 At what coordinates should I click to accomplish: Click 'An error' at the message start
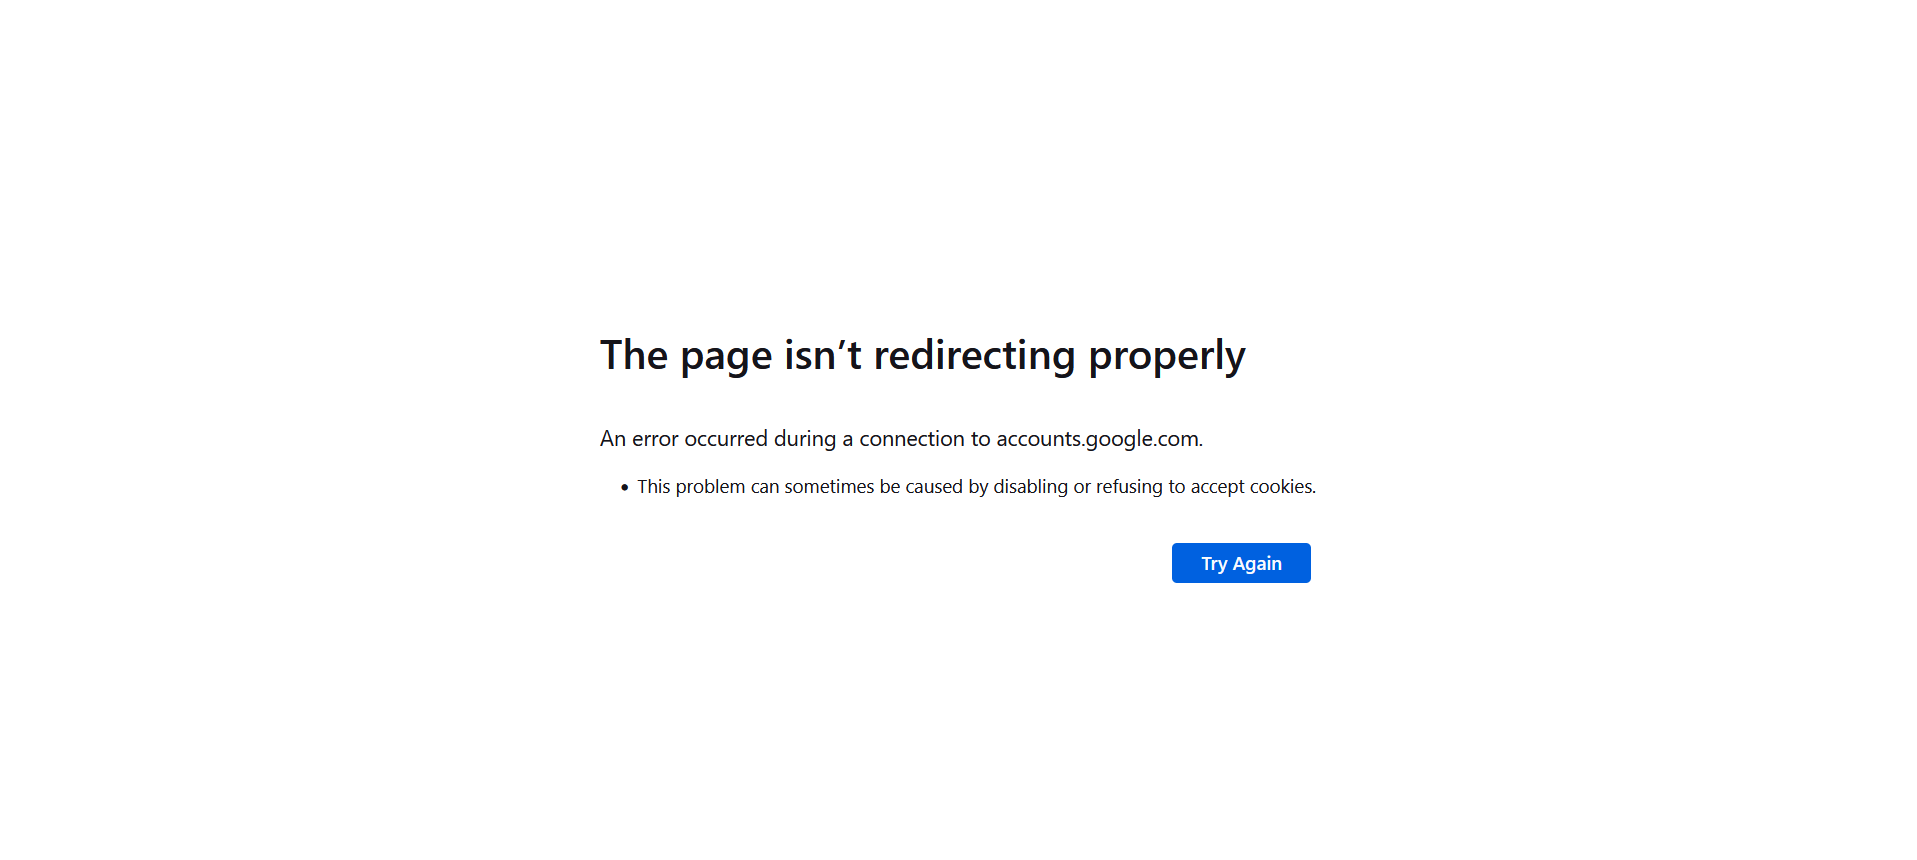coord(639,439)
